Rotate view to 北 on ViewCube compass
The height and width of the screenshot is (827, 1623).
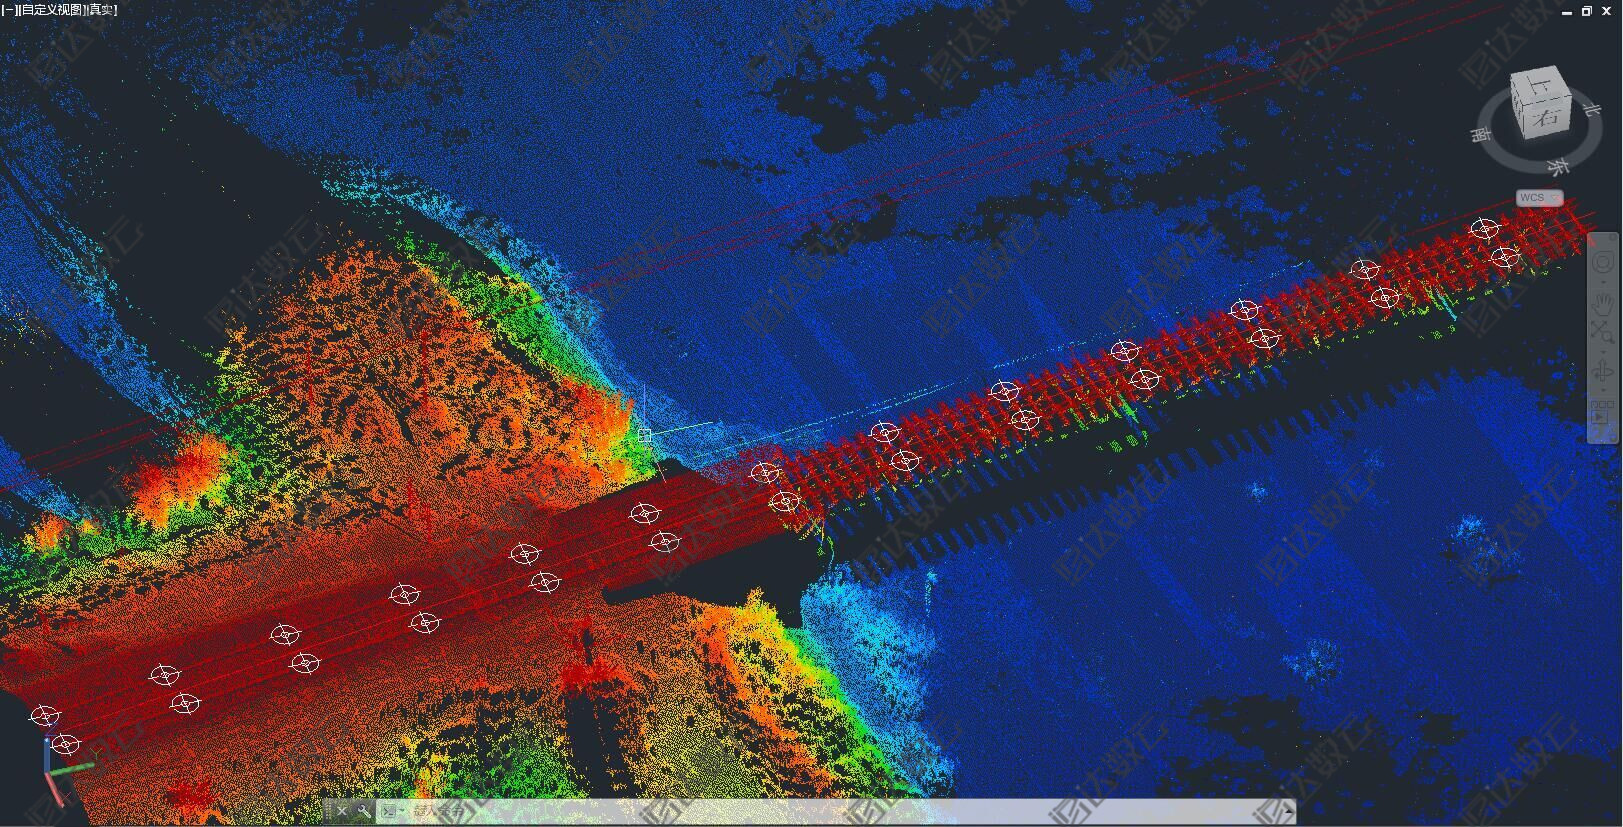[1591, 110]
